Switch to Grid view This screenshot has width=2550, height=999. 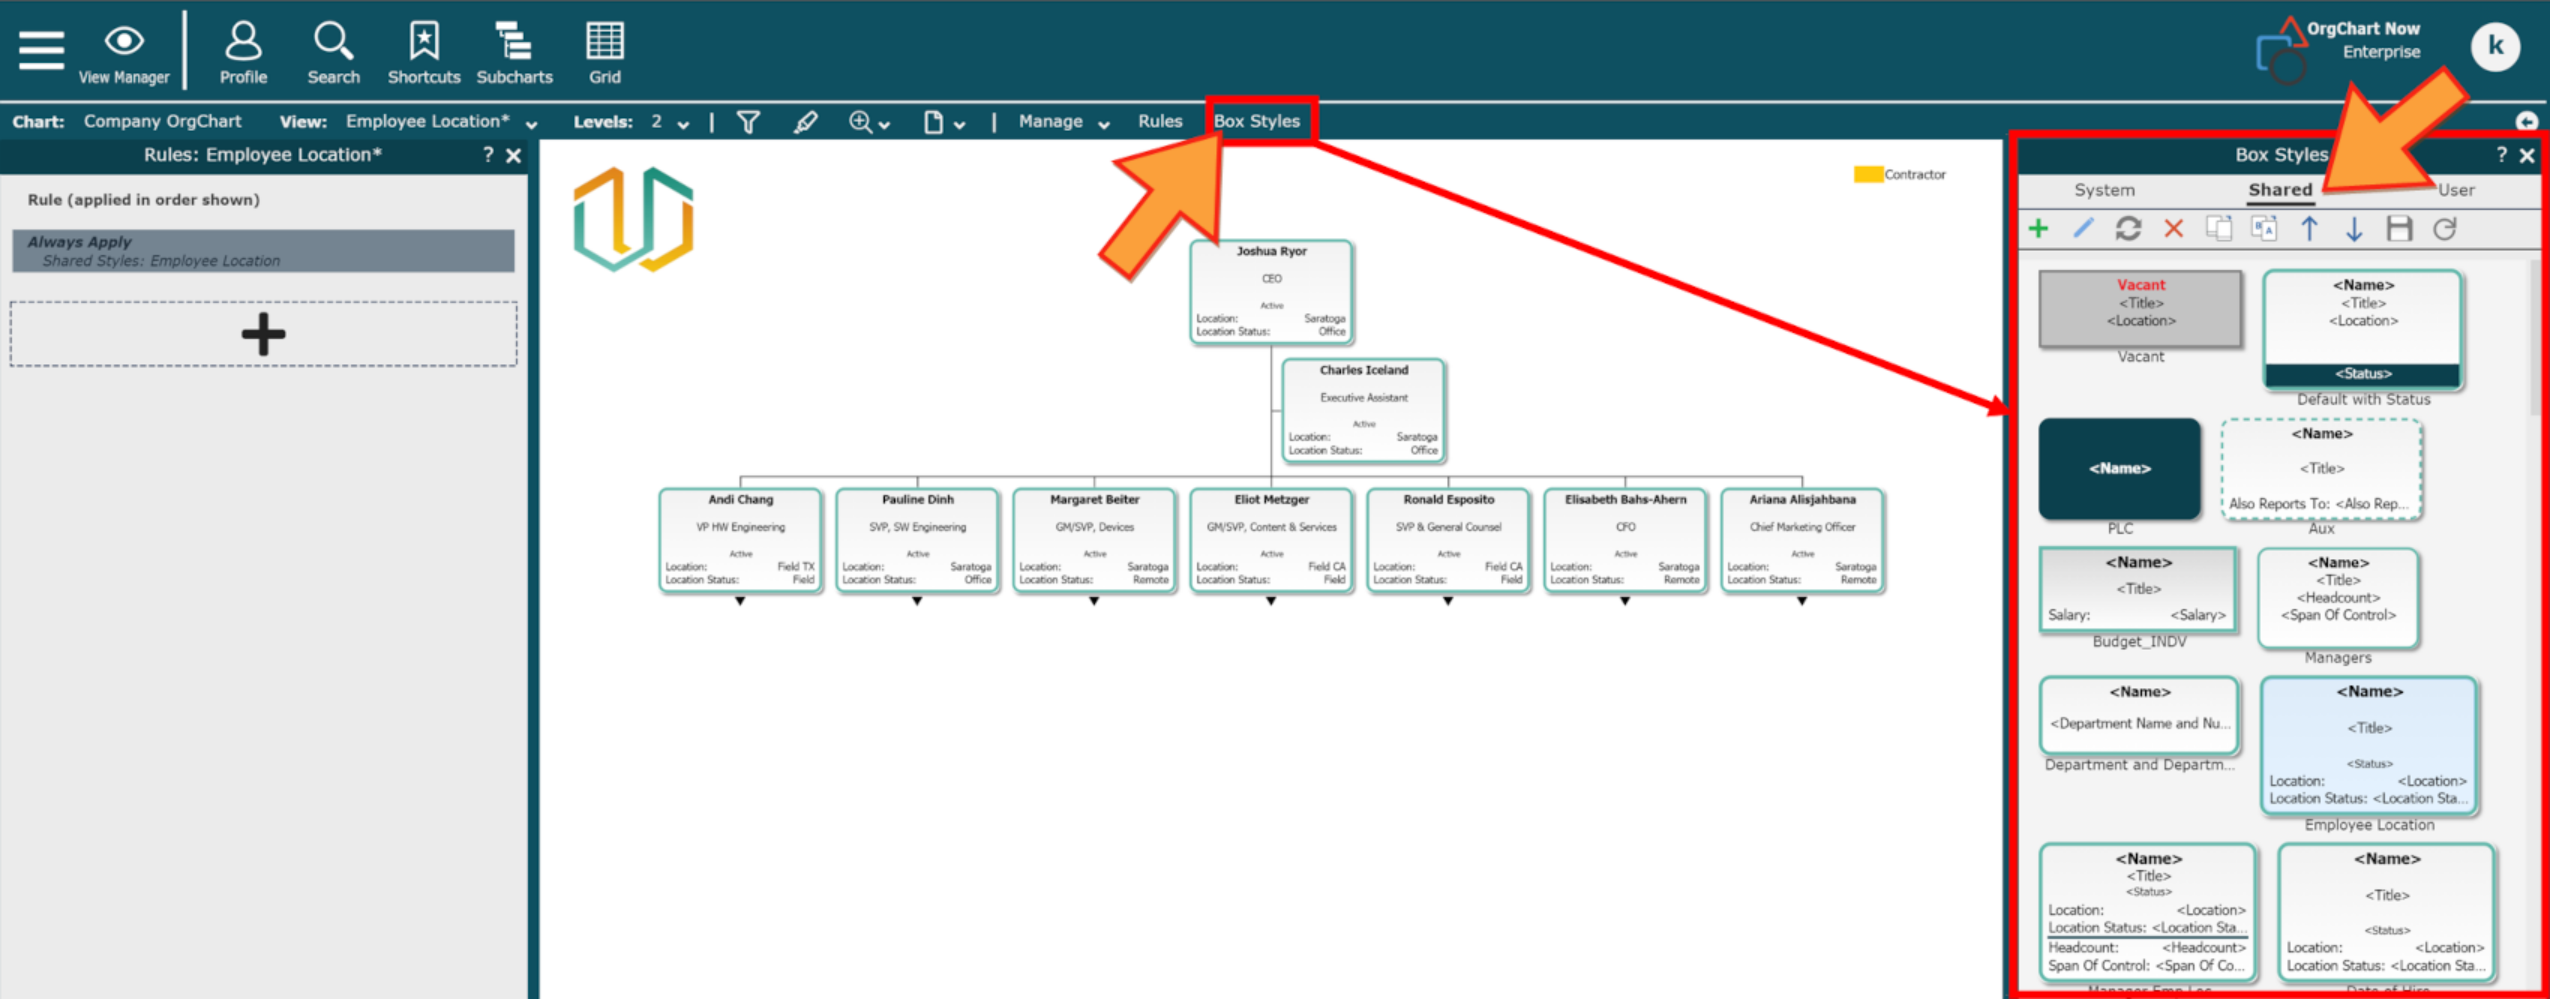pyautogui.click(x=604, y=53)
